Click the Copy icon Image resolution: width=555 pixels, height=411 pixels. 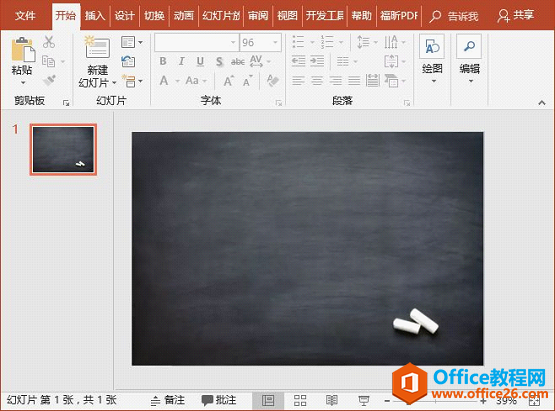pos(48,61)
